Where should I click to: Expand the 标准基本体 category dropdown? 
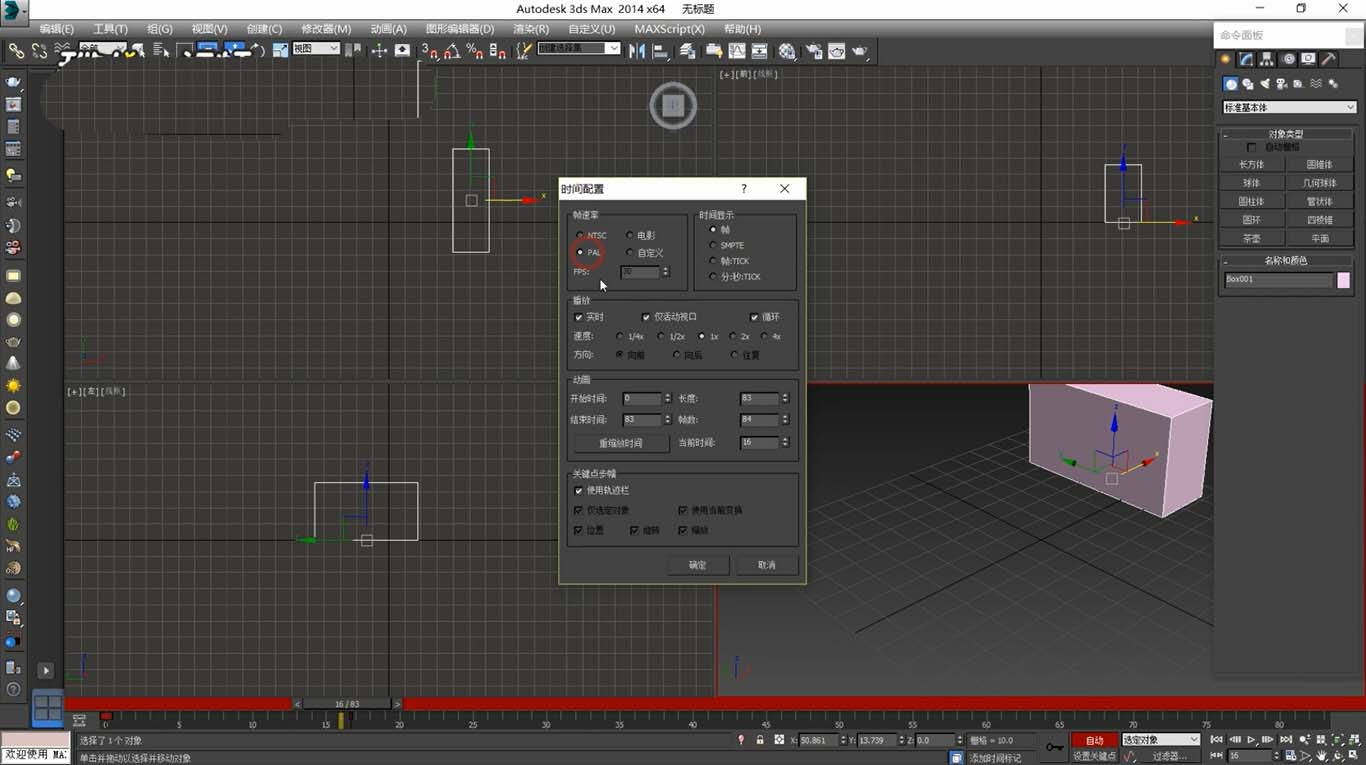click(1289, 108)
